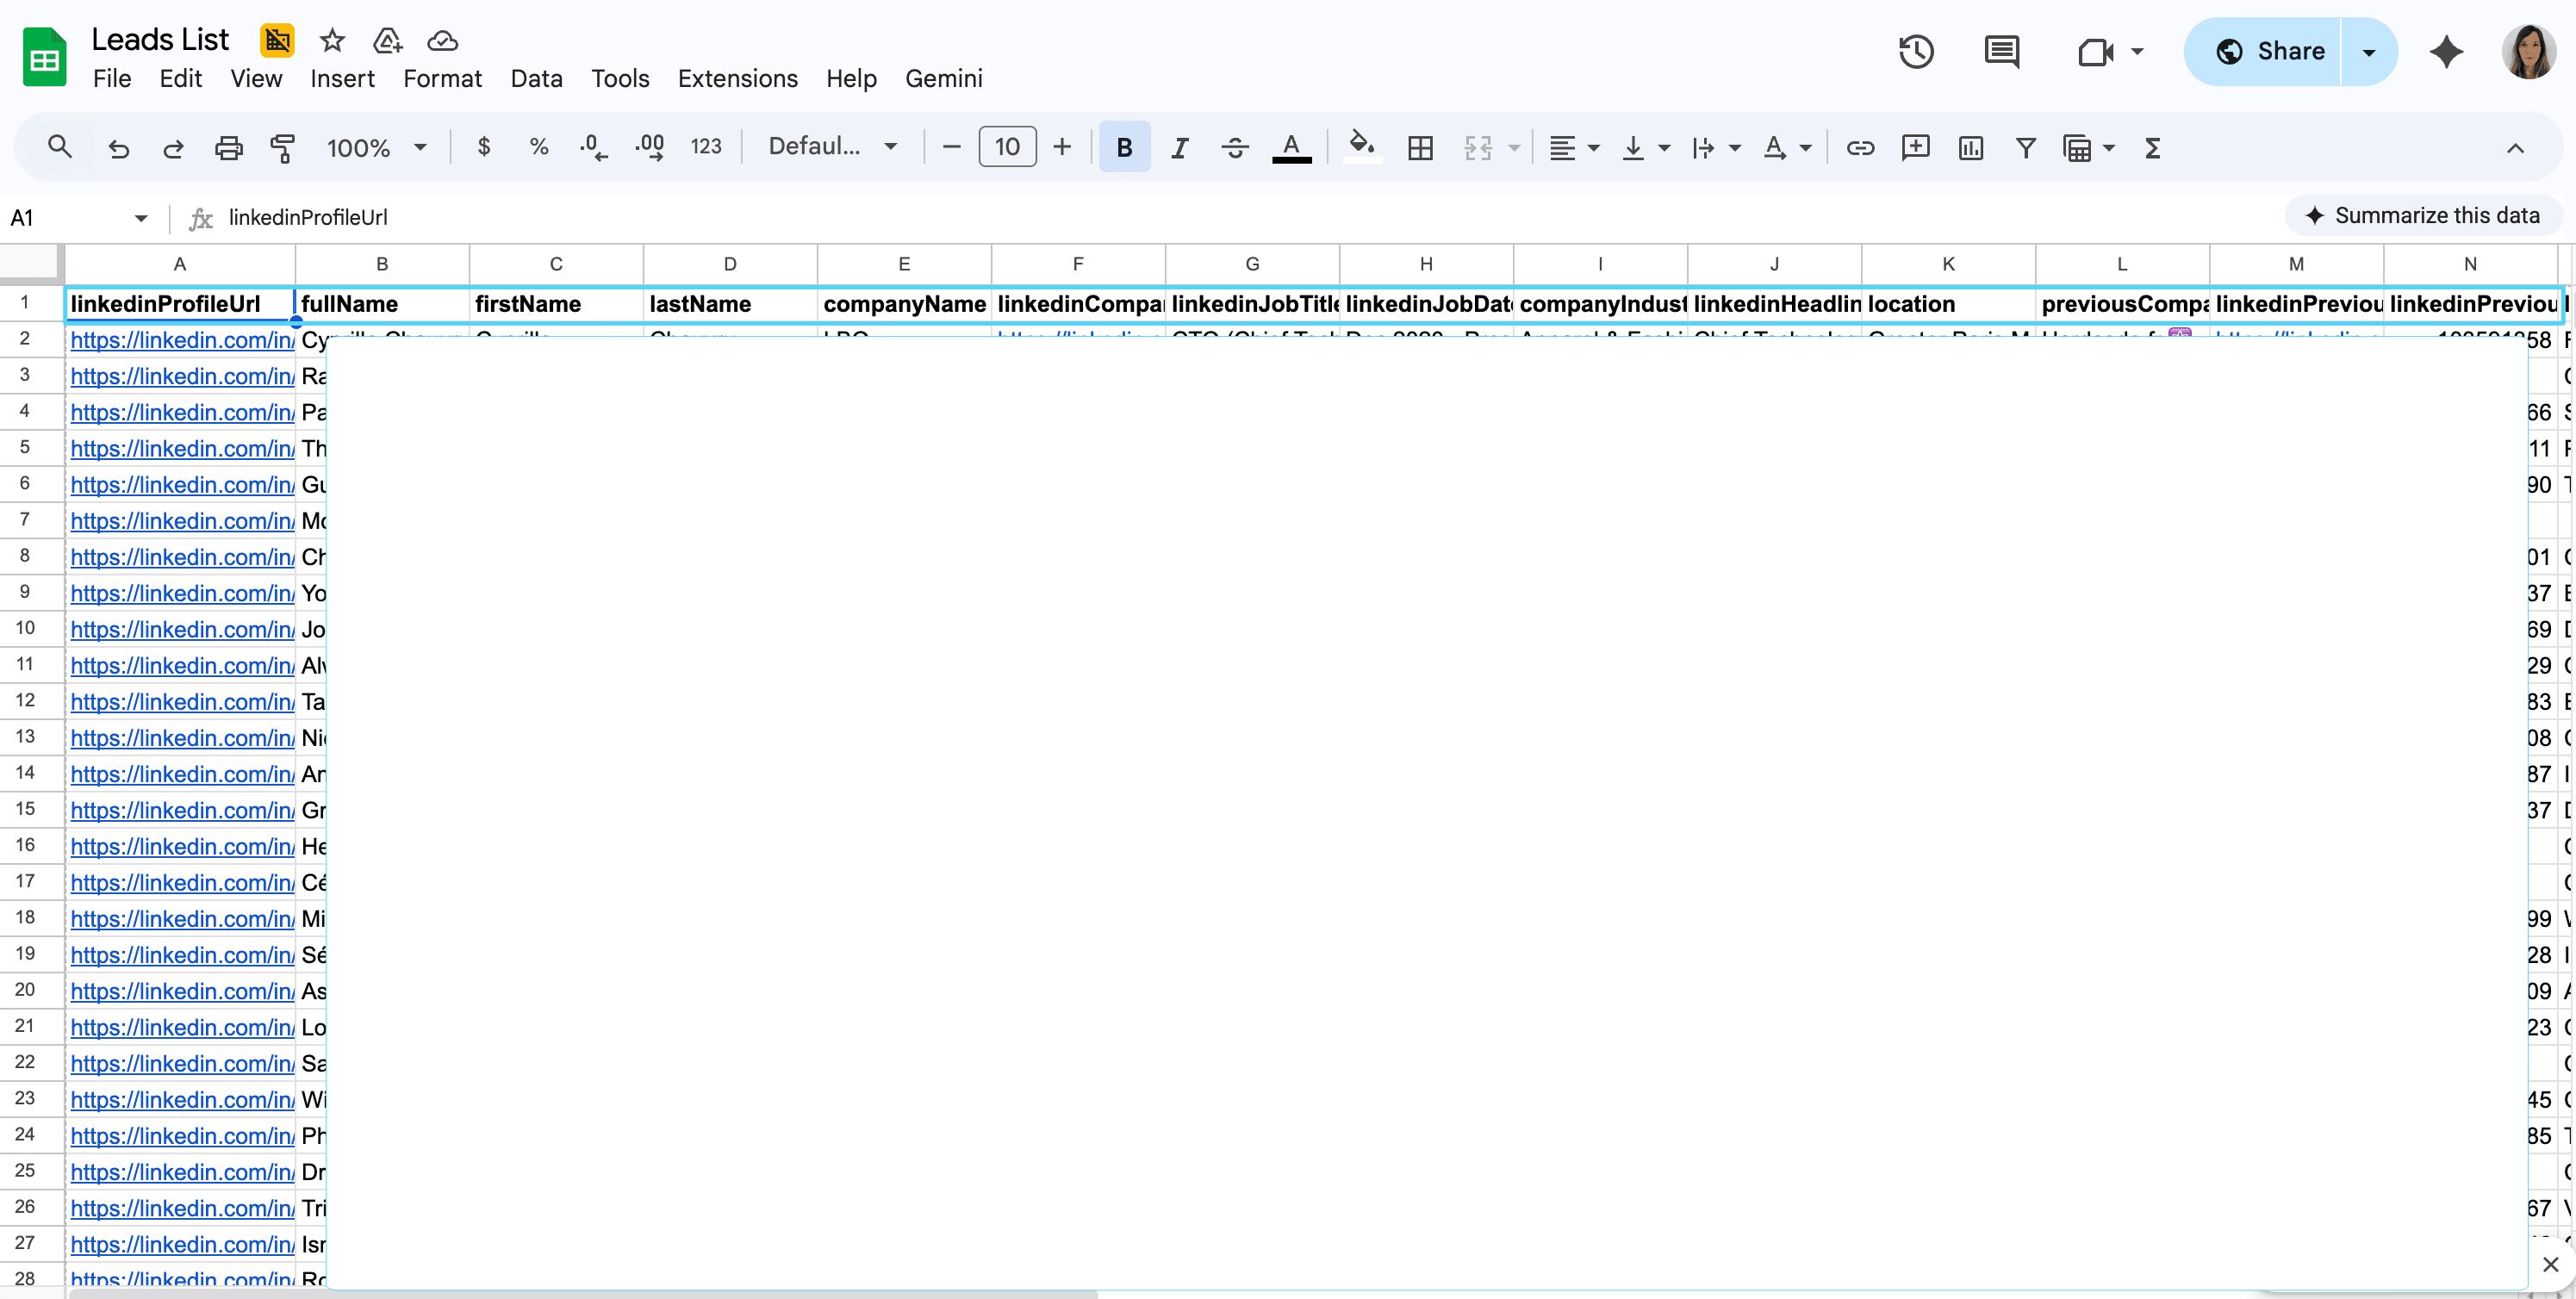Click the Insert link icon
This screenshot has width=2576, height=1299.
pos(1860,148)
